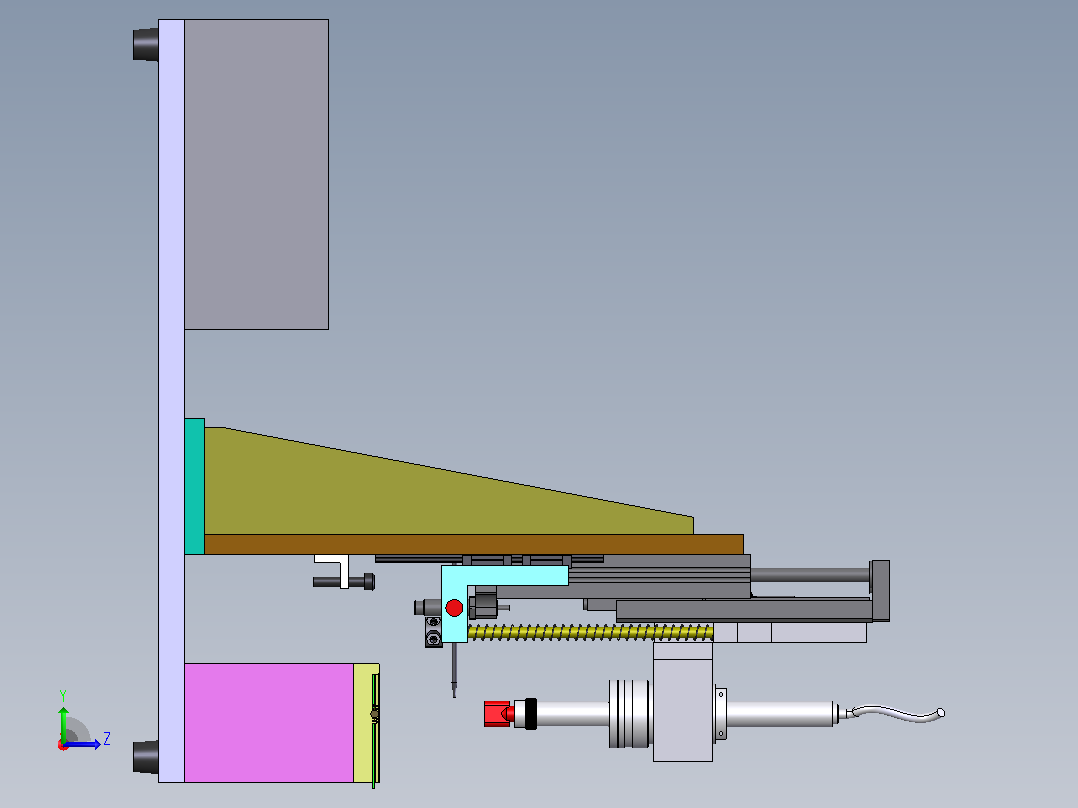Select the top black foot on the back plate
This screenshot has height=808, width=1078.
[x=146, y=45]
